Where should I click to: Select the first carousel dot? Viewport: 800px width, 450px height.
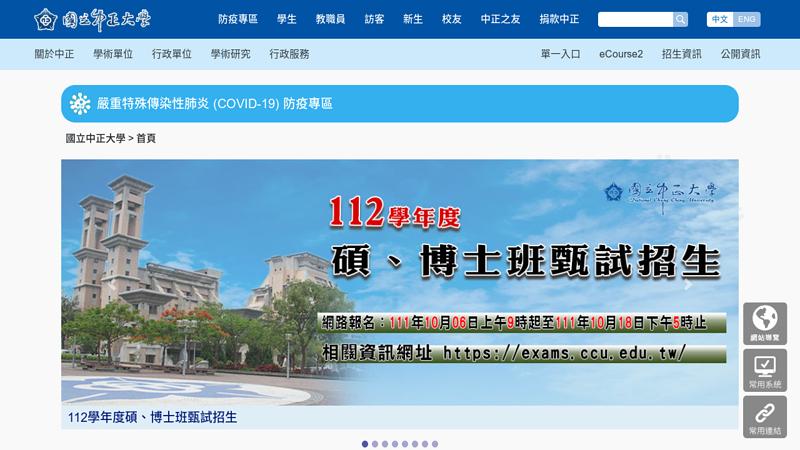pyautogui.click(x=365, y=444)
